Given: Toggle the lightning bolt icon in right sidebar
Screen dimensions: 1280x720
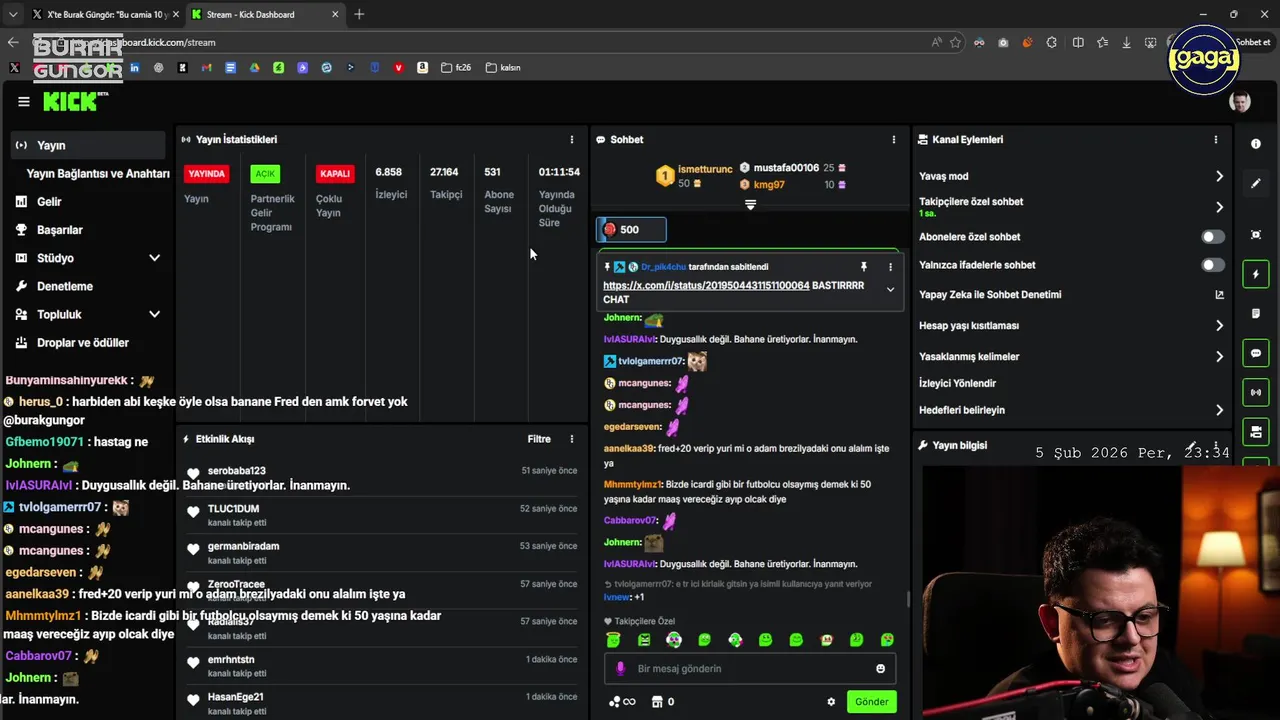Looking at the screenshot, I should click(x=1256, y=274).
